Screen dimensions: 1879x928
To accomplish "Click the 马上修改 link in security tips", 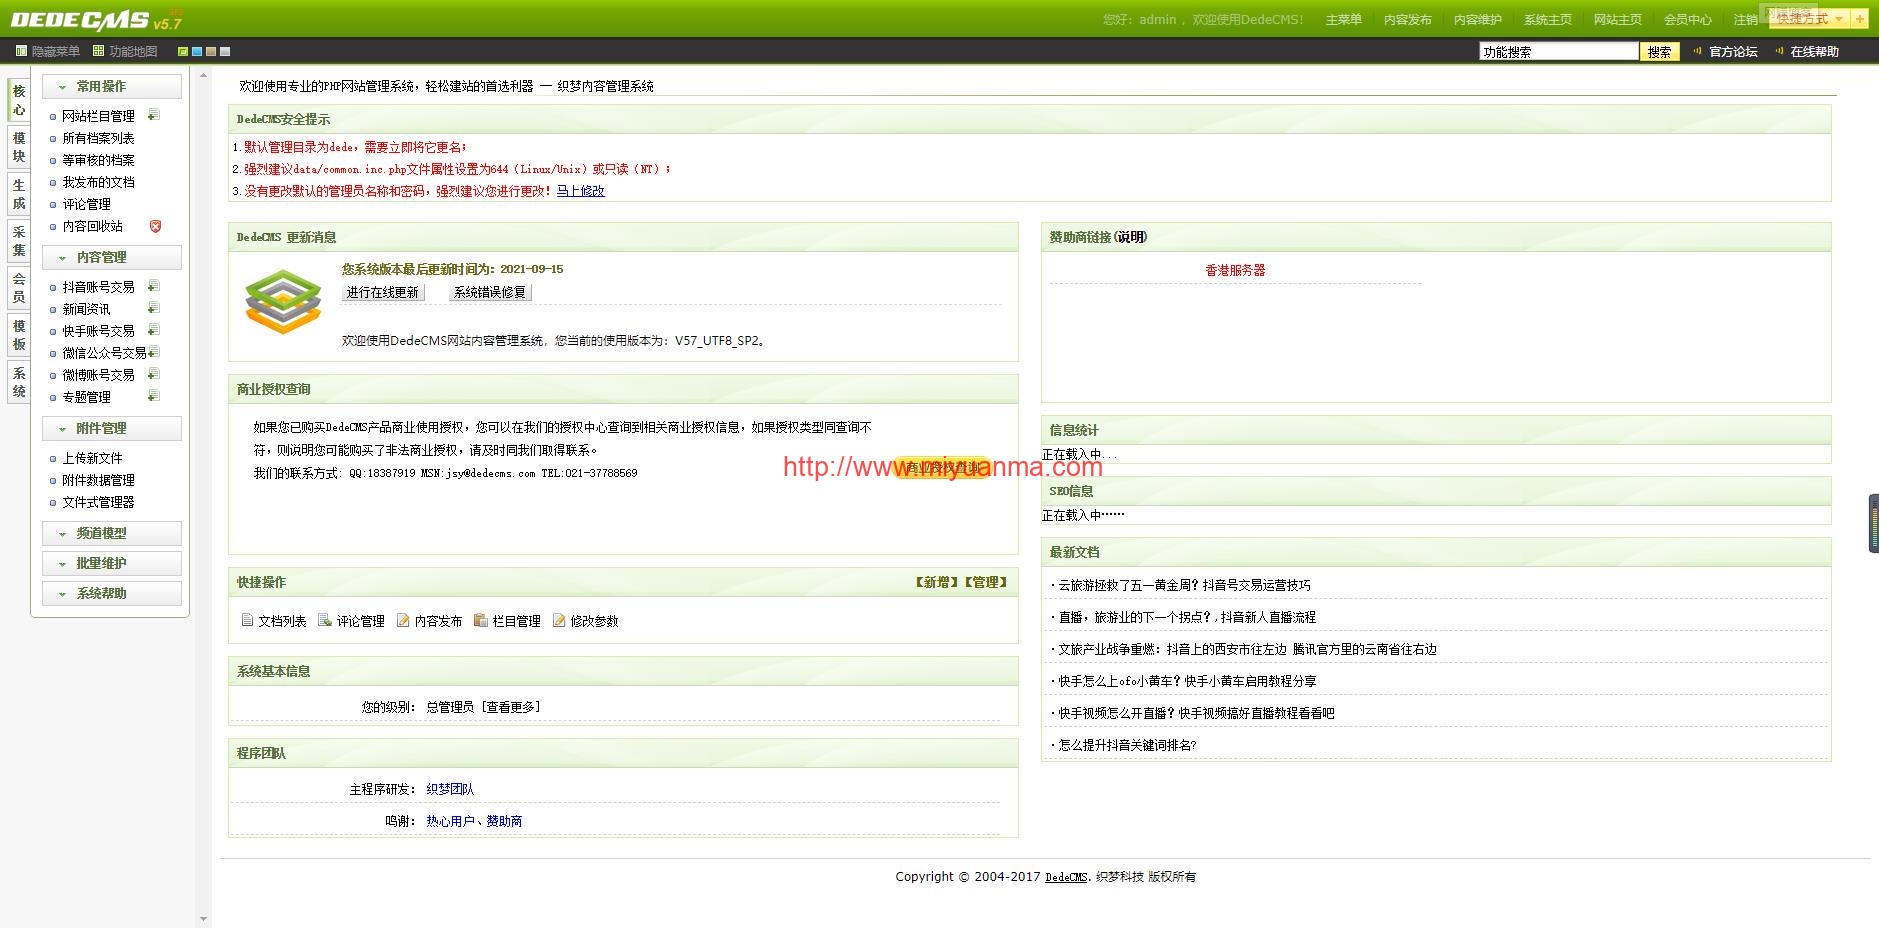I will (581, 191).
